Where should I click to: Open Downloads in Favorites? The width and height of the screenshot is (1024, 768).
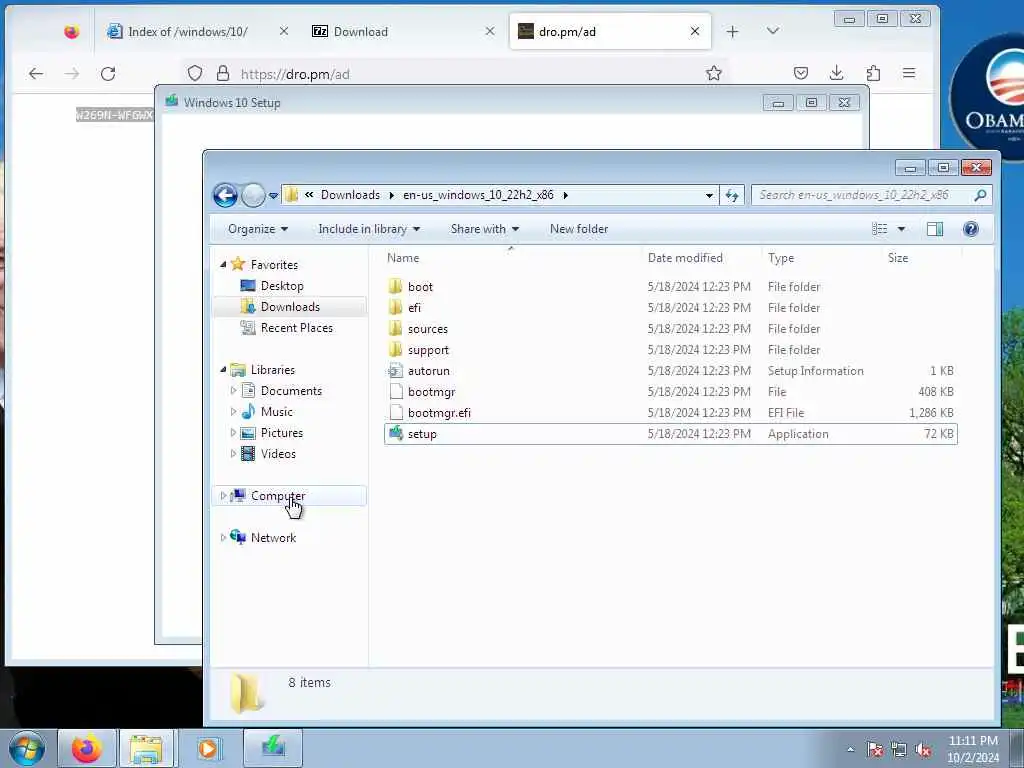click(x=290, y=306)
